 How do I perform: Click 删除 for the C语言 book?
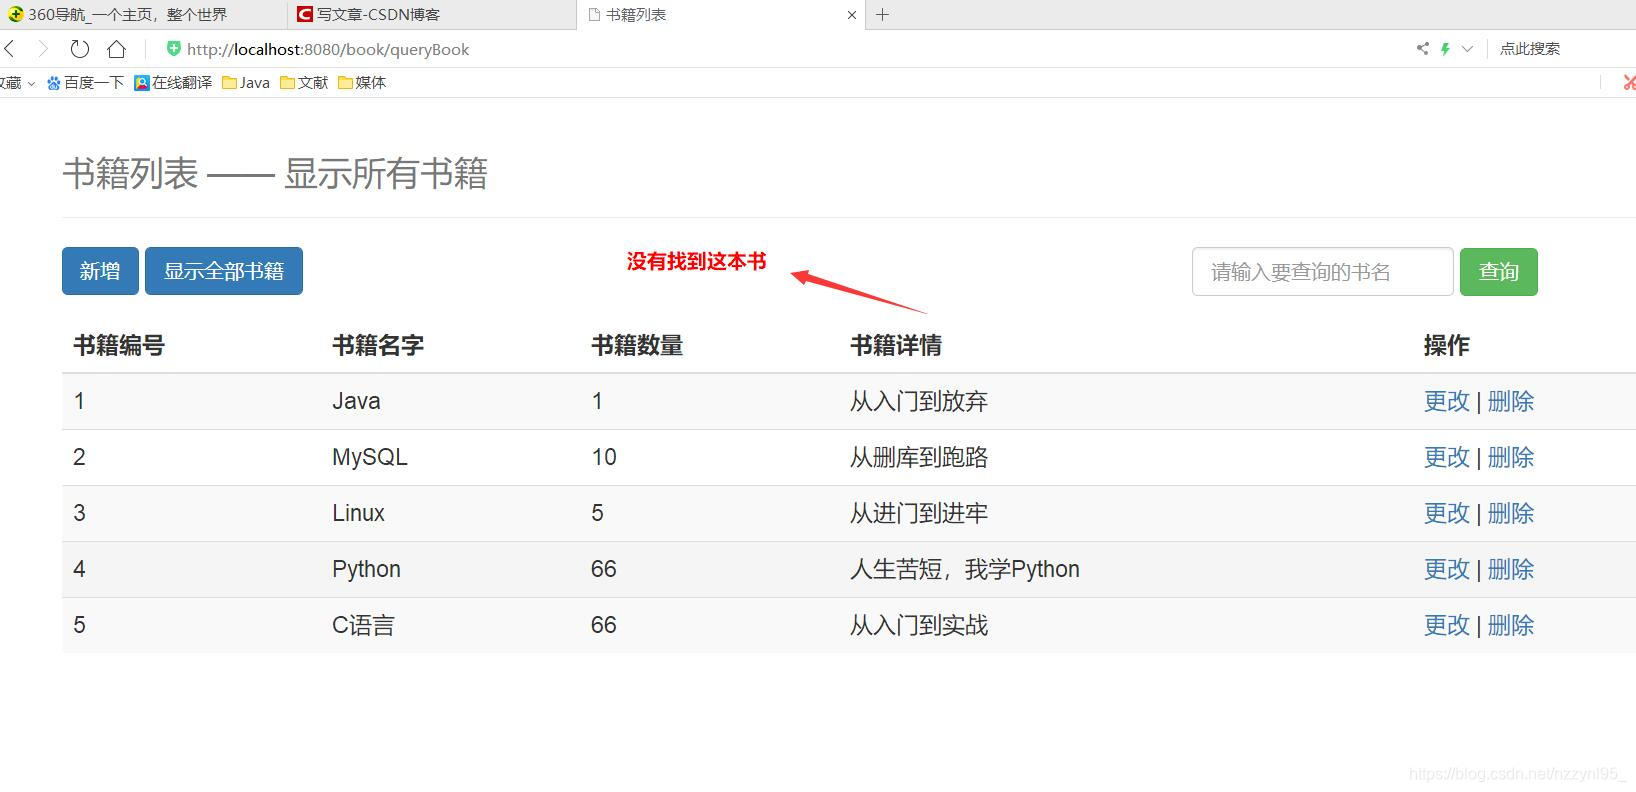pyautogui.click(x=1510, y=625)
